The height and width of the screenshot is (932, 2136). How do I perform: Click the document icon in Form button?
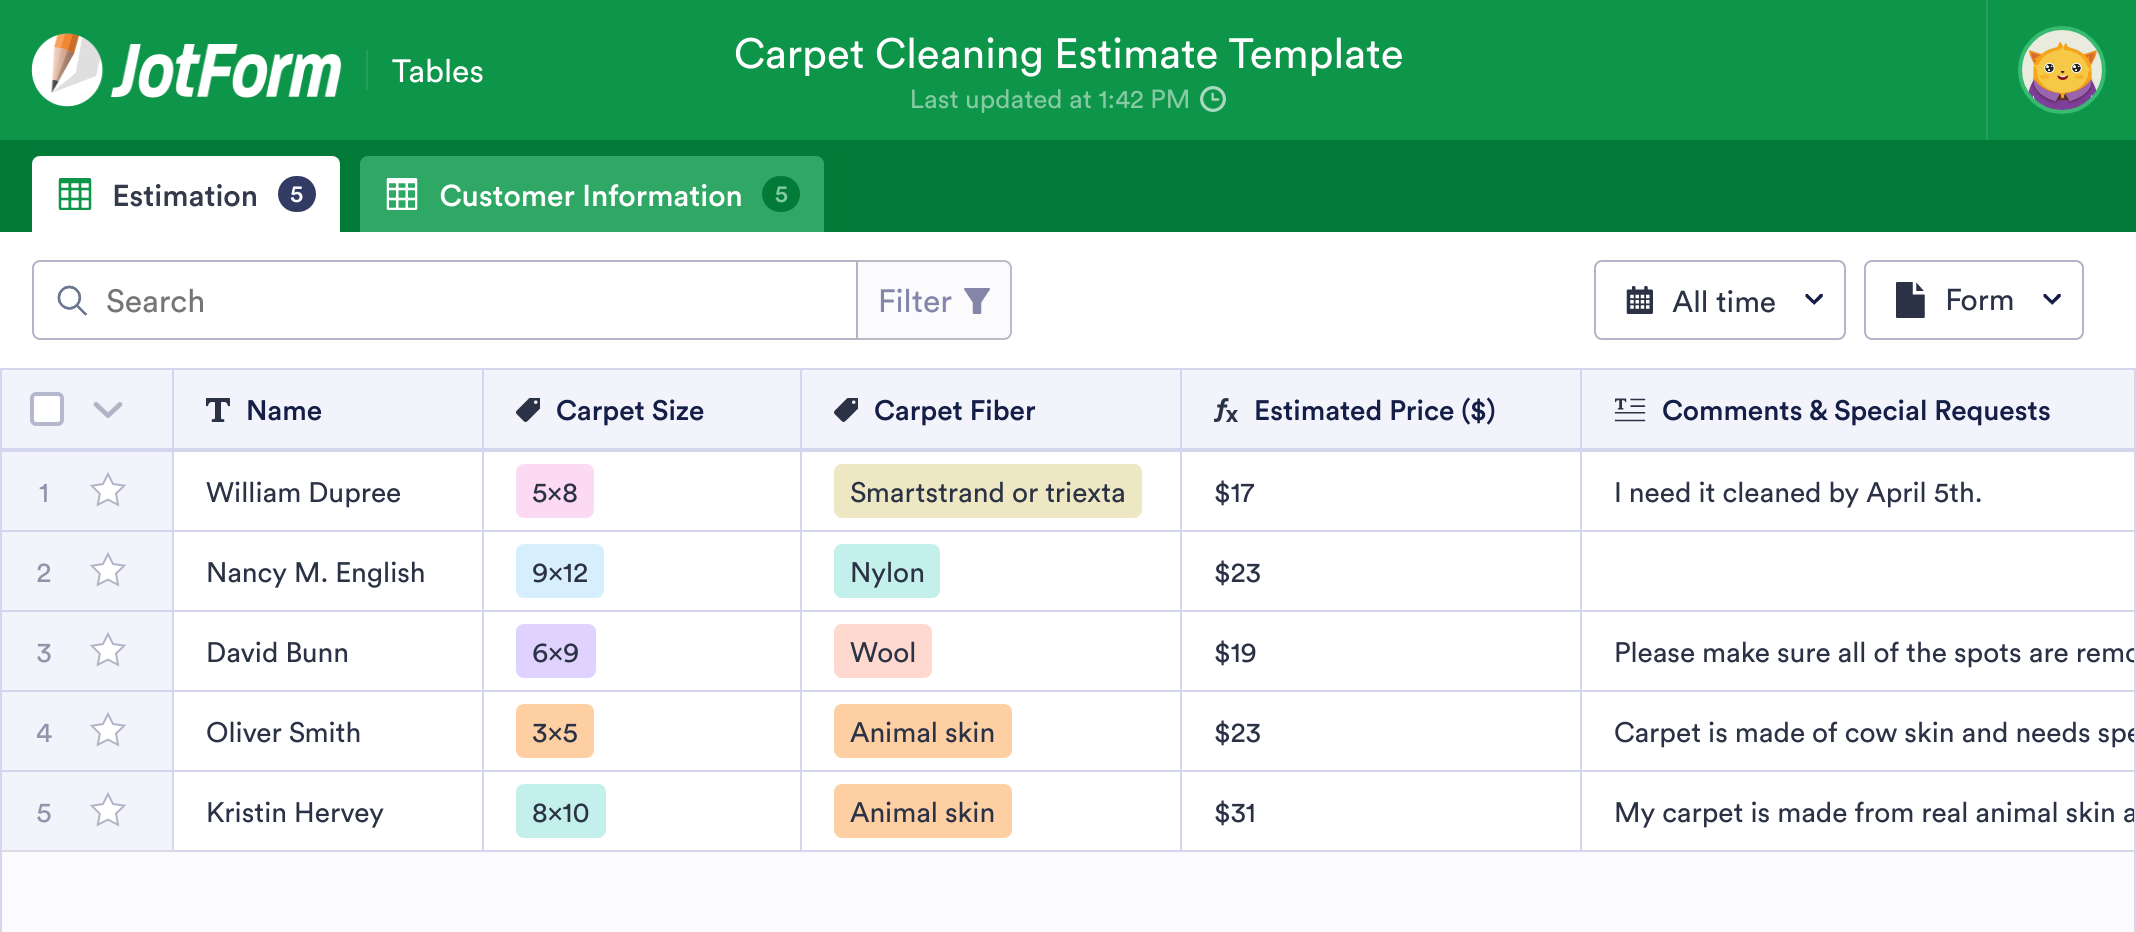coord(1911,300)
